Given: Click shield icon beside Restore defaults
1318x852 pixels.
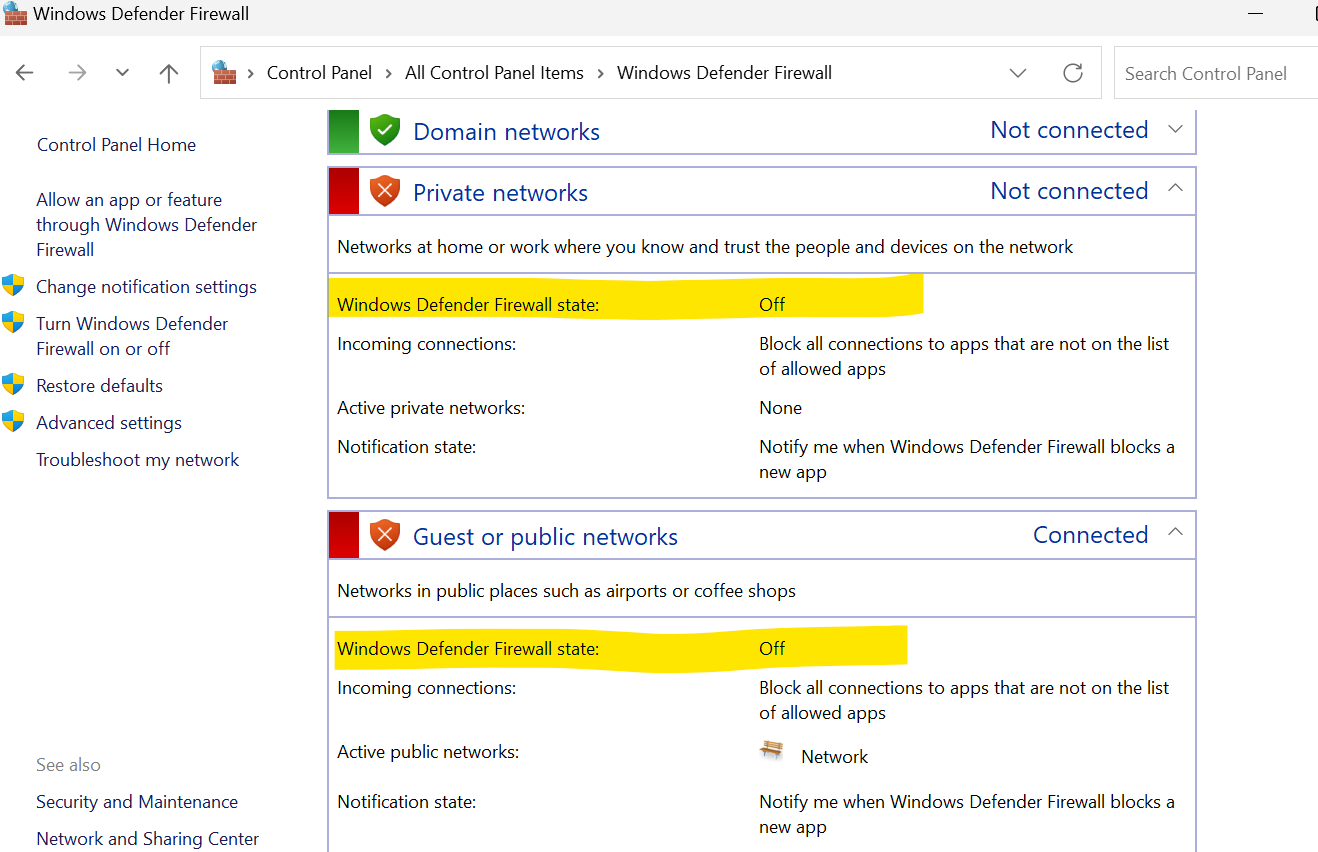Looking at the screenshot, I should 13,384.
